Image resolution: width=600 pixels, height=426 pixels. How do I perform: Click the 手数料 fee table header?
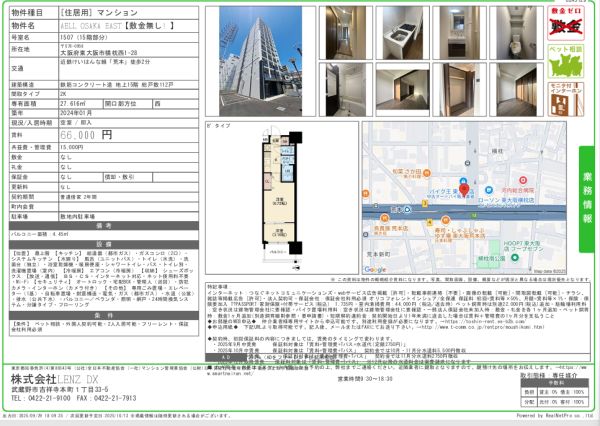(555, 383)
